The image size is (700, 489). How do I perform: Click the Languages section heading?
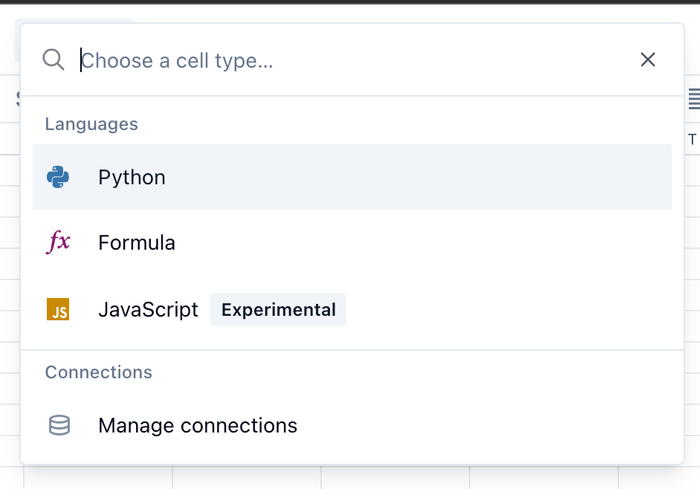(x=91, y=124)
